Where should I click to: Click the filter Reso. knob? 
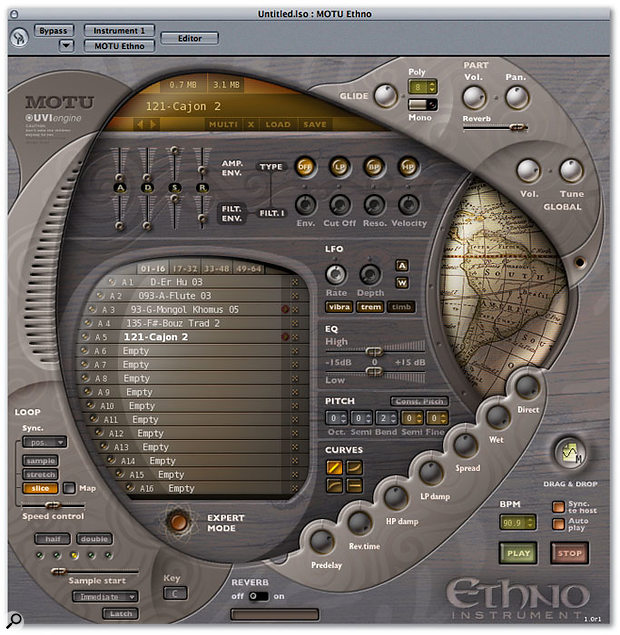point(374,205)
